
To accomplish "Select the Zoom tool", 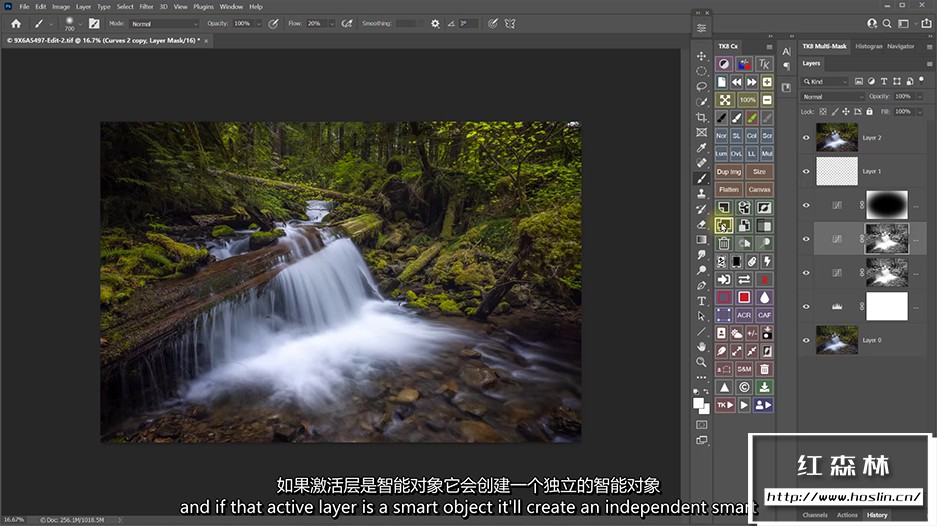I will click(x=701, y=361).
